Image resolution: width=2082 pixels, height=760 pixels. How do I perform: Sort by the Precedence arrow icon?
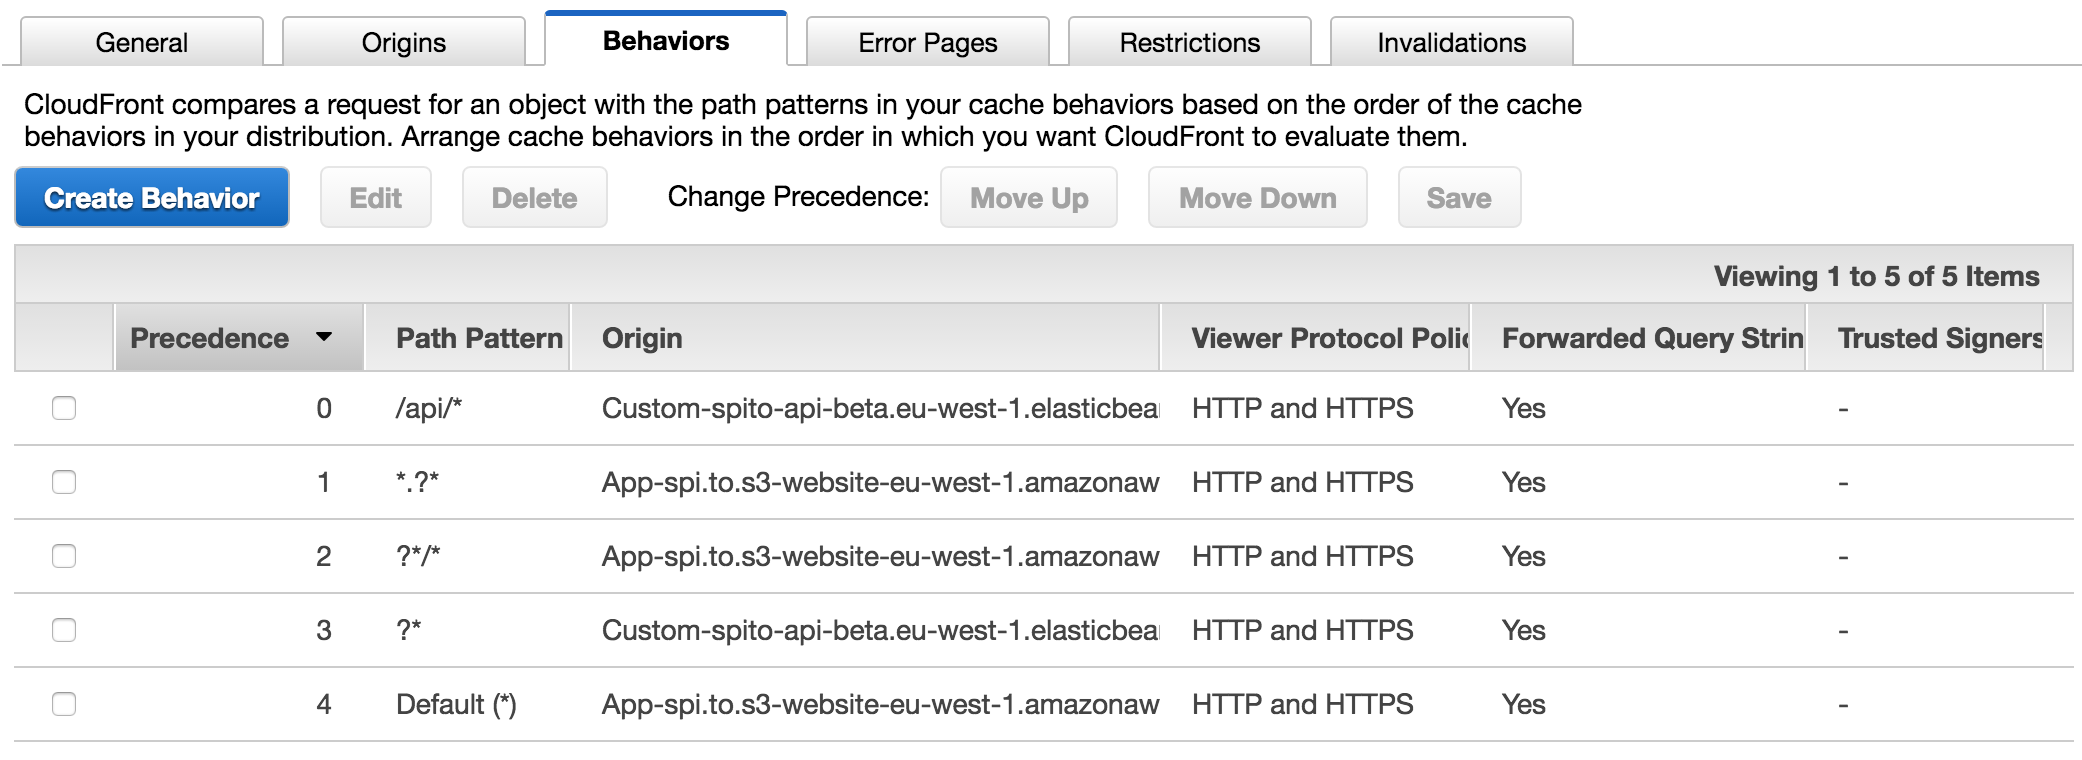[x=323, y=337]
